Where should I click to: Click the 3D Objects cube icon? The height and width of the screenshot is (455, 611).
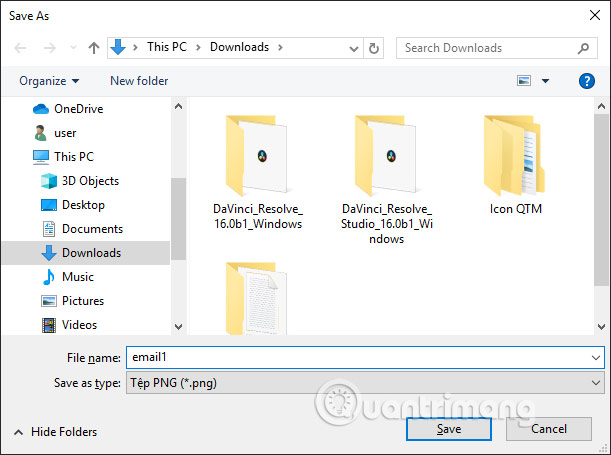tap(49, 181)
